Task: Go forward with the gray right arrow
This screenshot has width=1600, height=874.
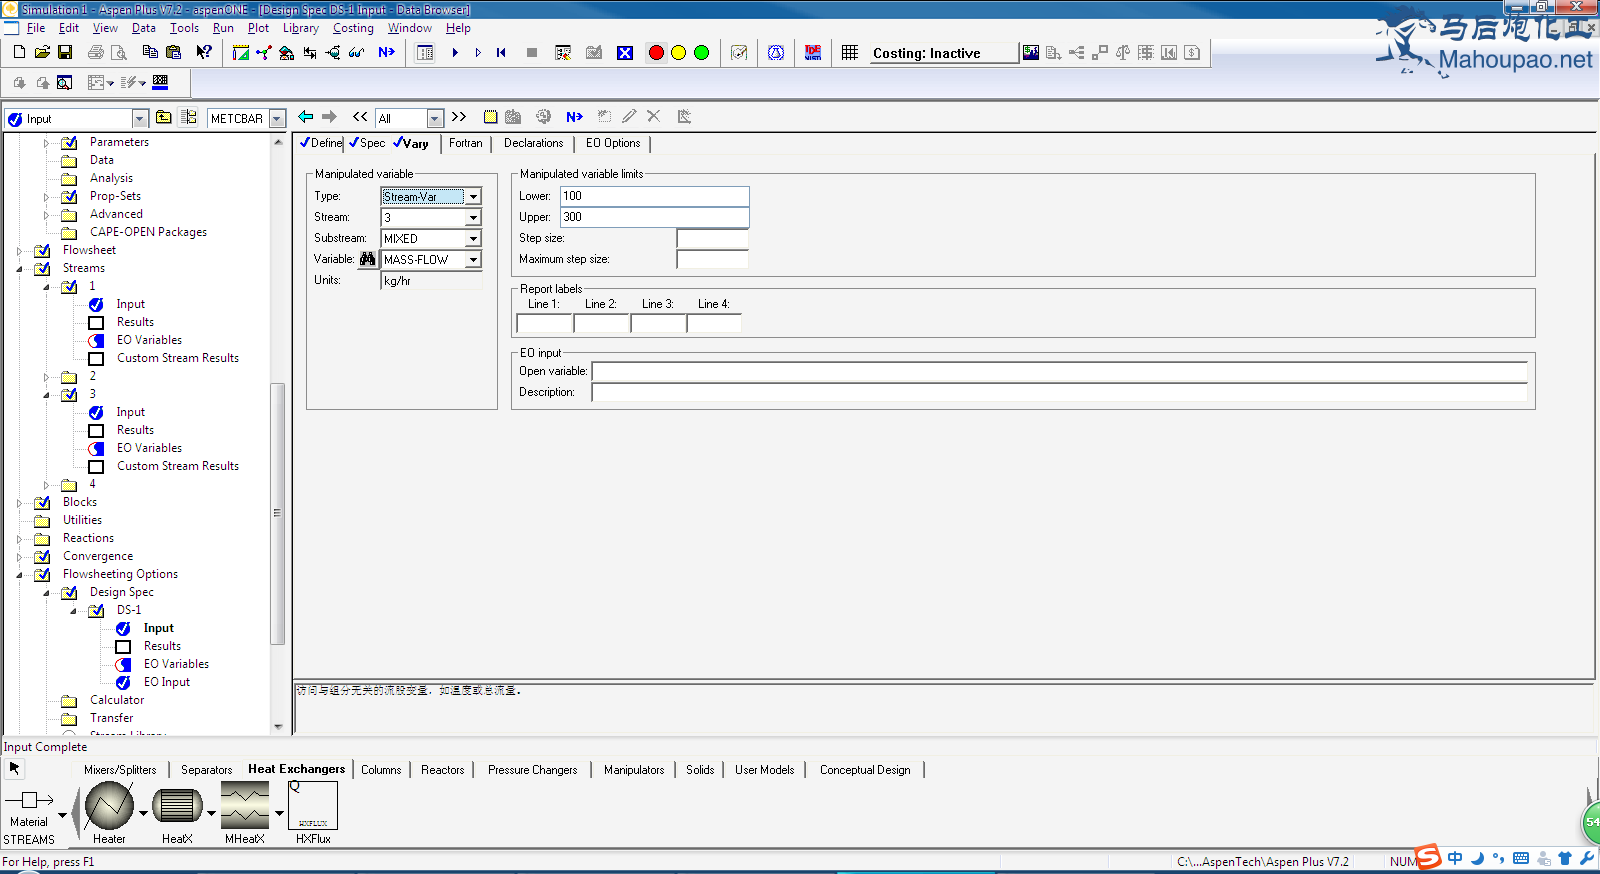Action: [329, 117]
